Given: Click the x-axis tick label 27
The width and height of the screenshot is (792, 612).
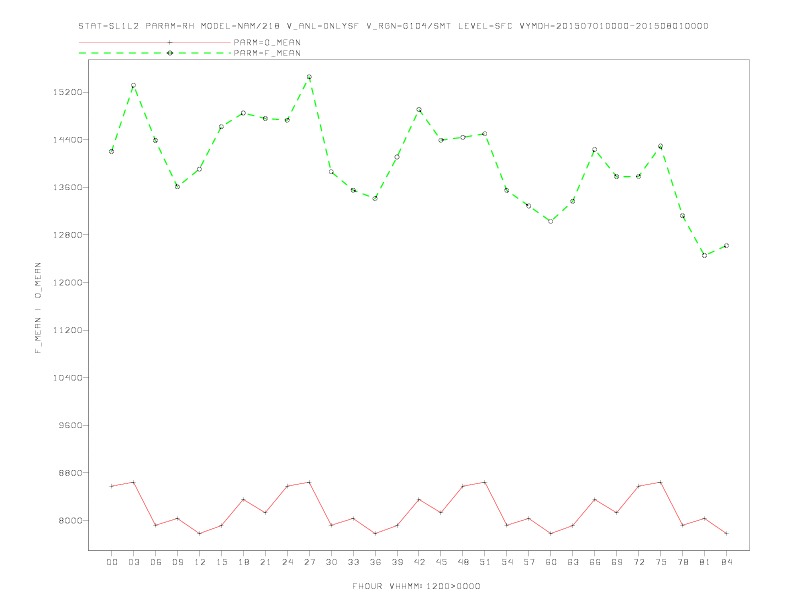Looking at the screenshot, I should 309,562.
